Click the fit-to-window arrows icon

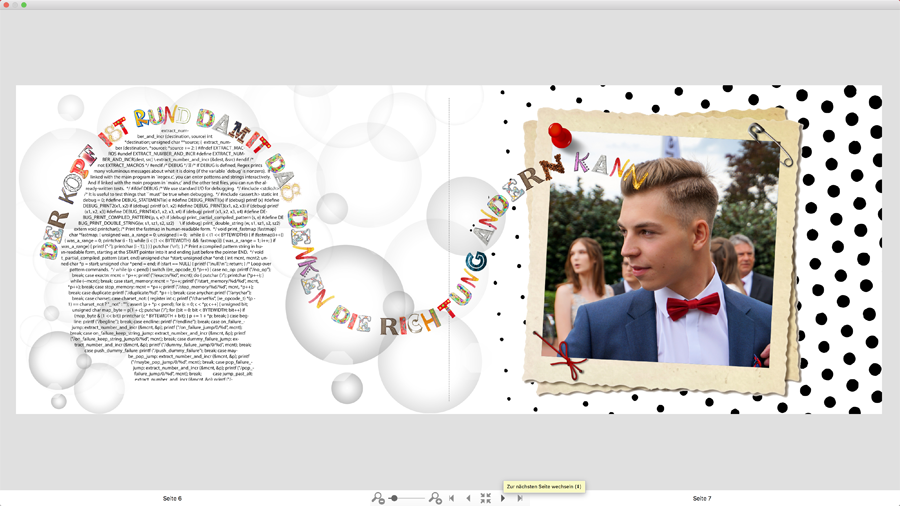(485, 498)
